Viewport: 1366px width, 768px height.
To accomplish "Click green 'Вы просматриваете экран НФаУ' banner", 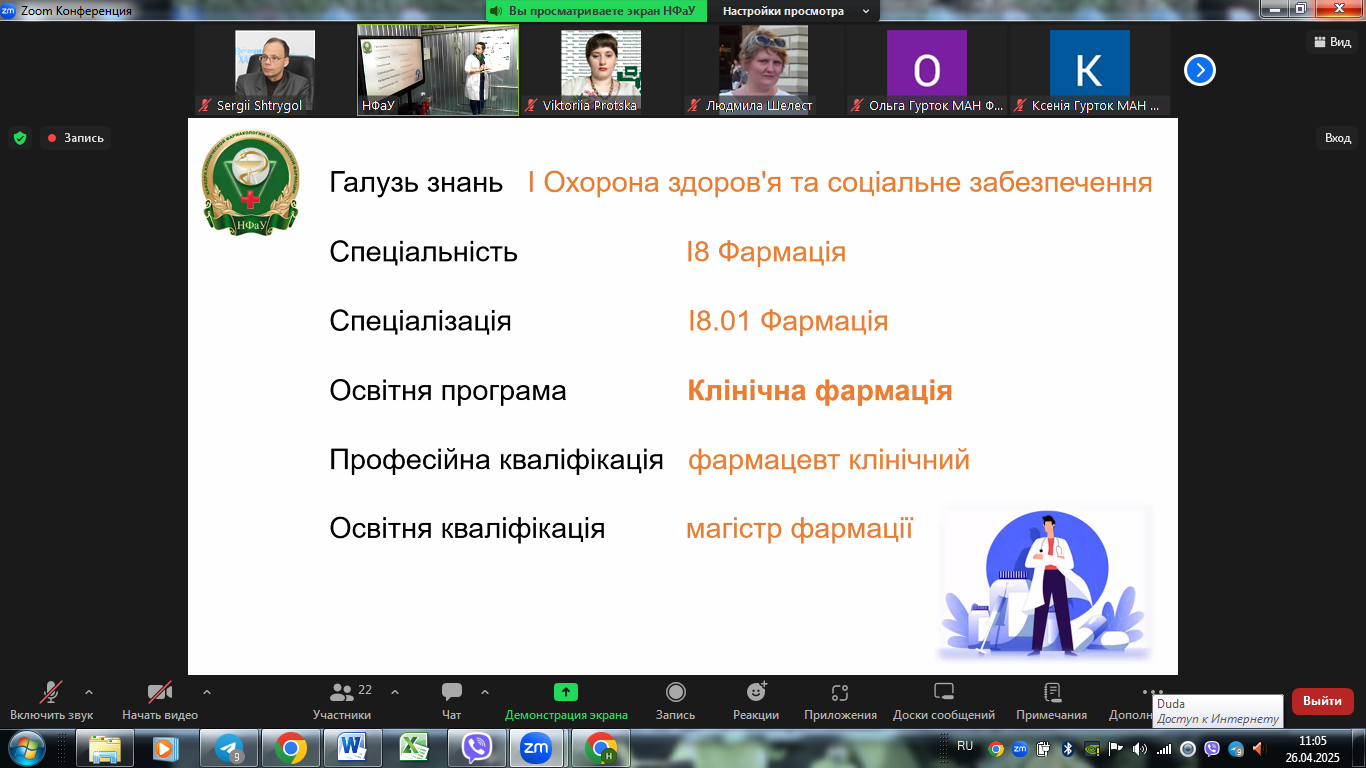I will 596,11.
